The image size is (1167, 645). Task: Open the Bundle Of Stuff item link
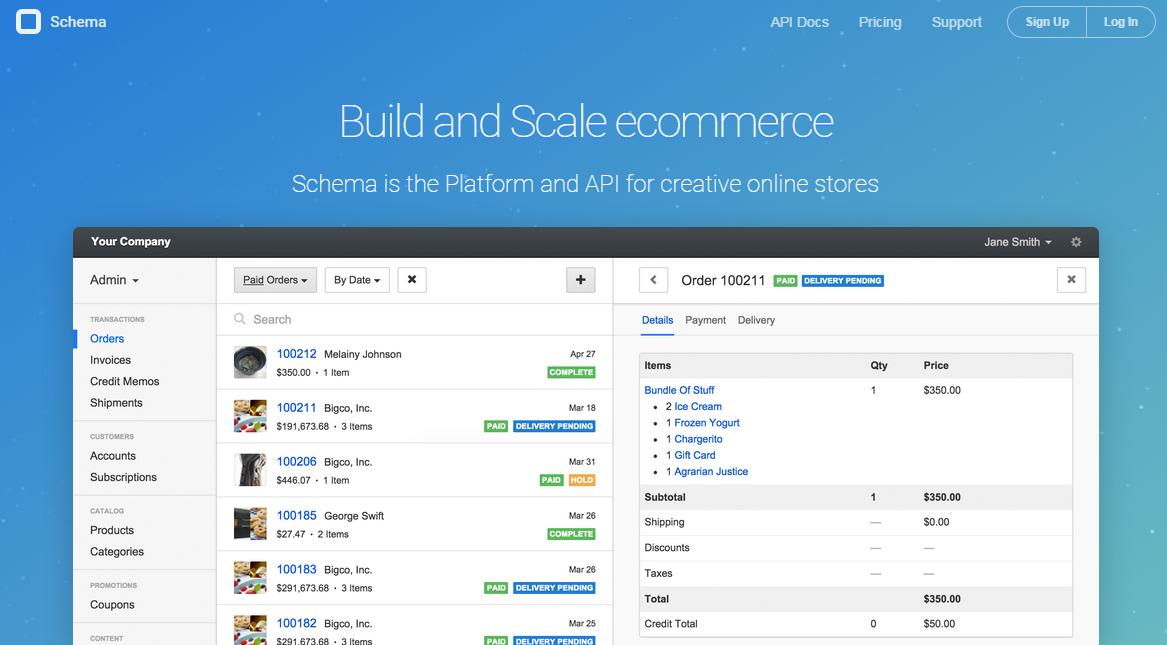(679, 390)
